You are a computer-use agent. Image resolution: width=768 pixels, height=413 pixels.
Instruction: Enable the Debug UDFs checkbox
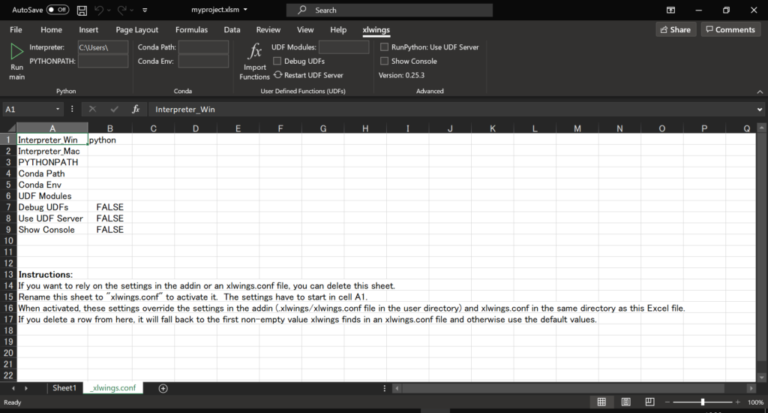coord(277,61)
